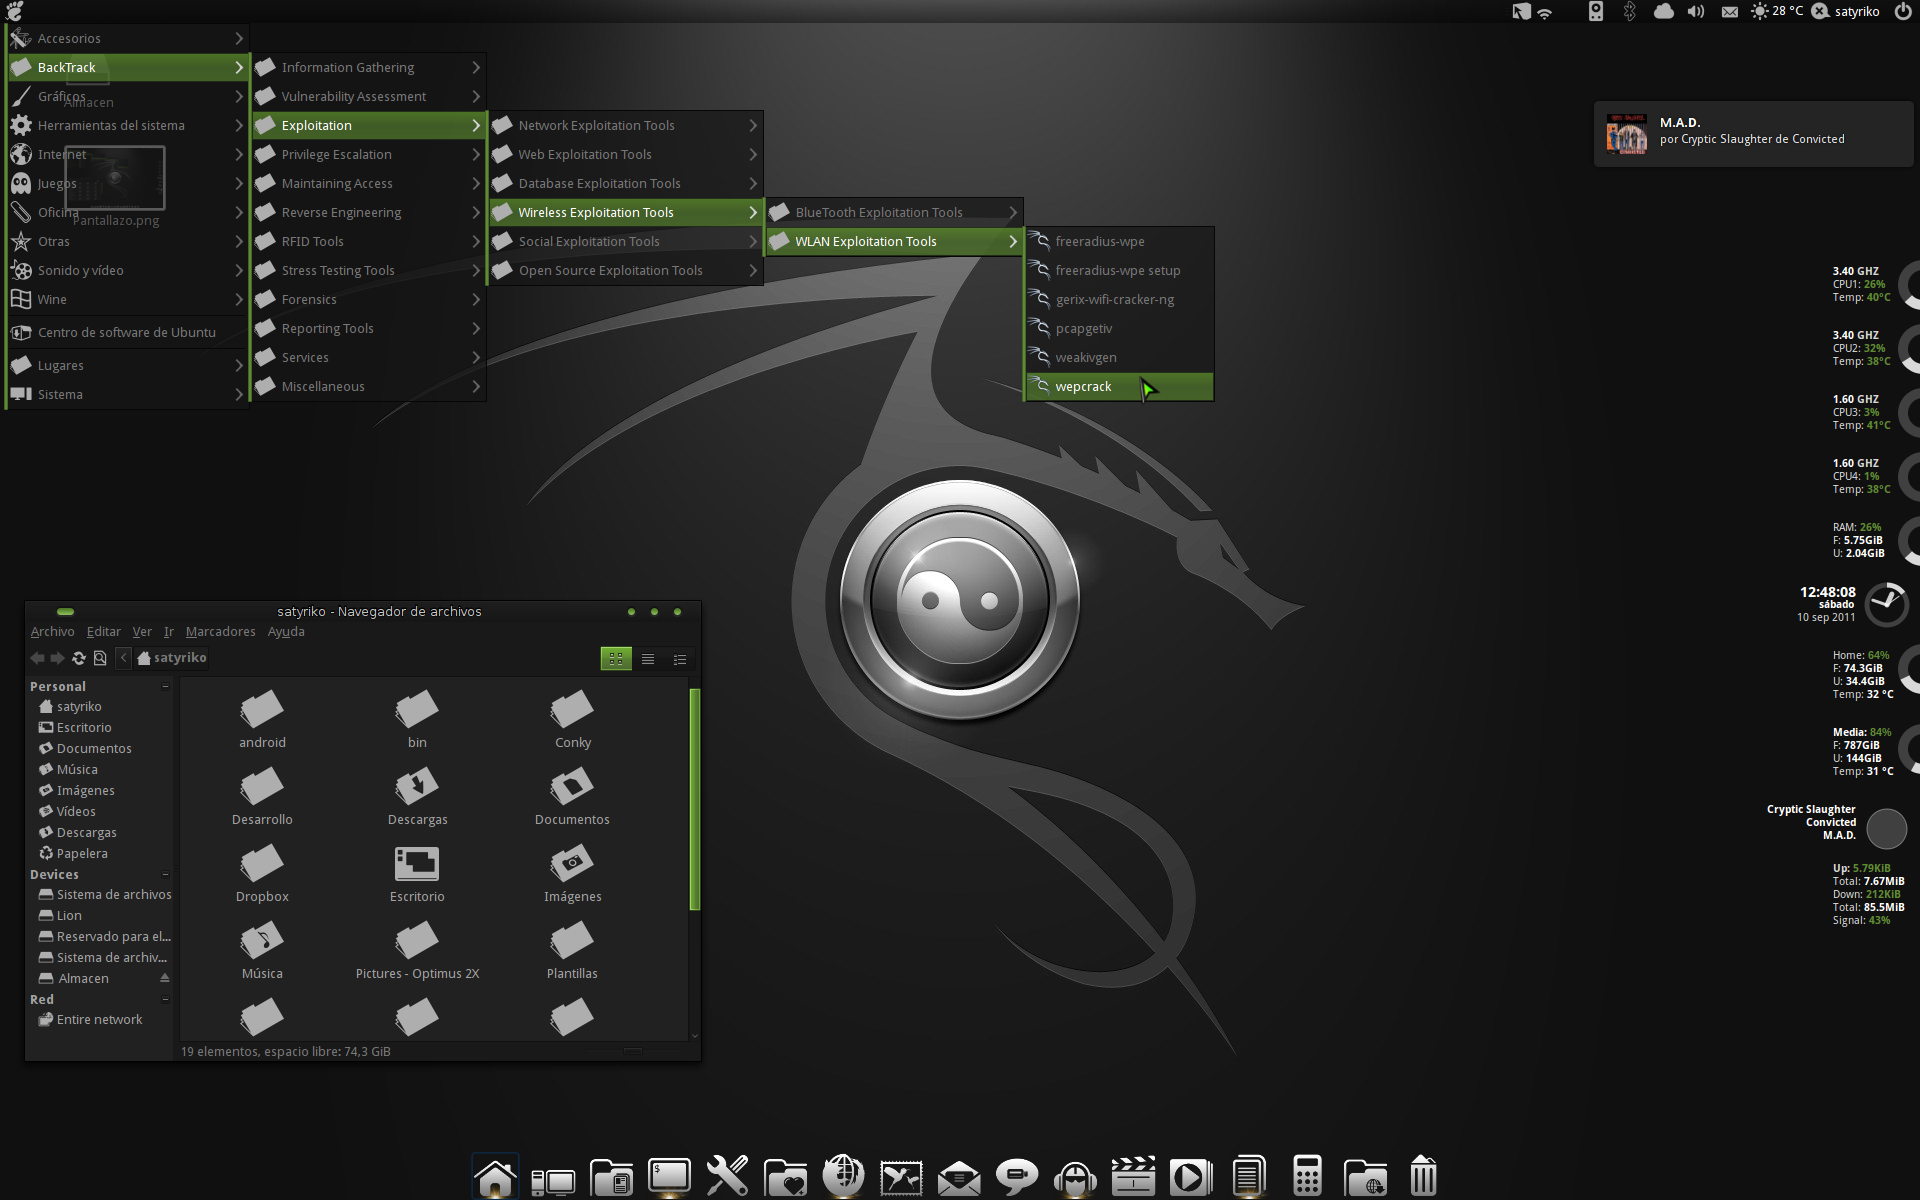Open weather indicator showing 28 °C
Image resolution: width=1920 pixels, height=1200 pixels.
1777,12
